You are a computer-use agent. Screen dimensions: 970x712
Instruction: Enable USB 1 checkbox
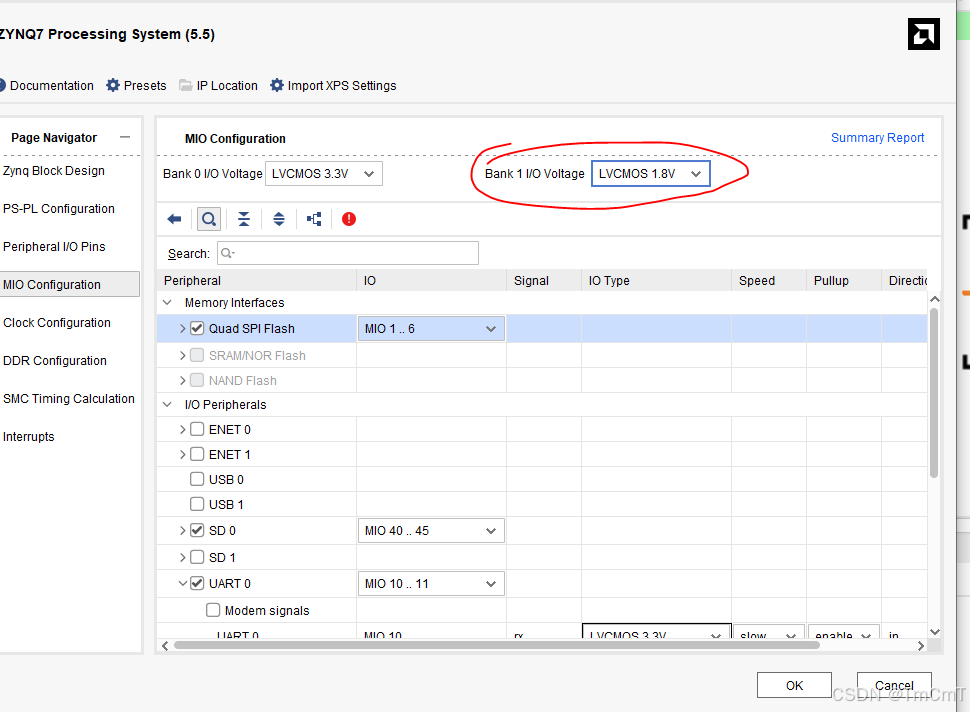pos(197,504)
